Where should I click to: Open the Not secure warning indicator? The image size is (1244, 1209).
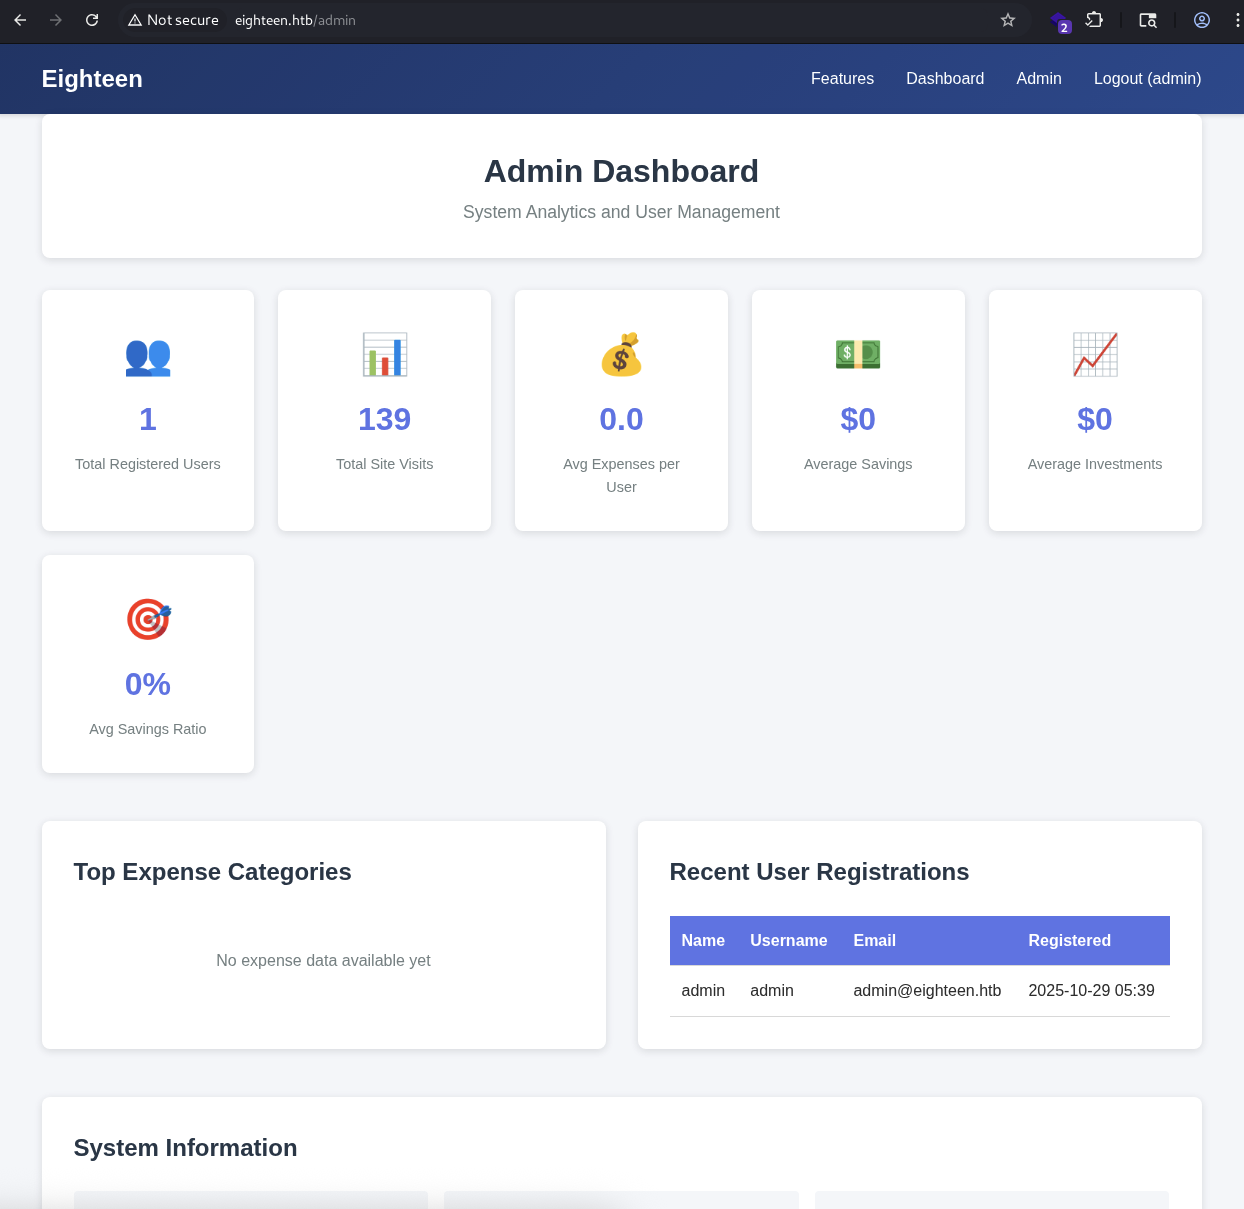(172, 20)
